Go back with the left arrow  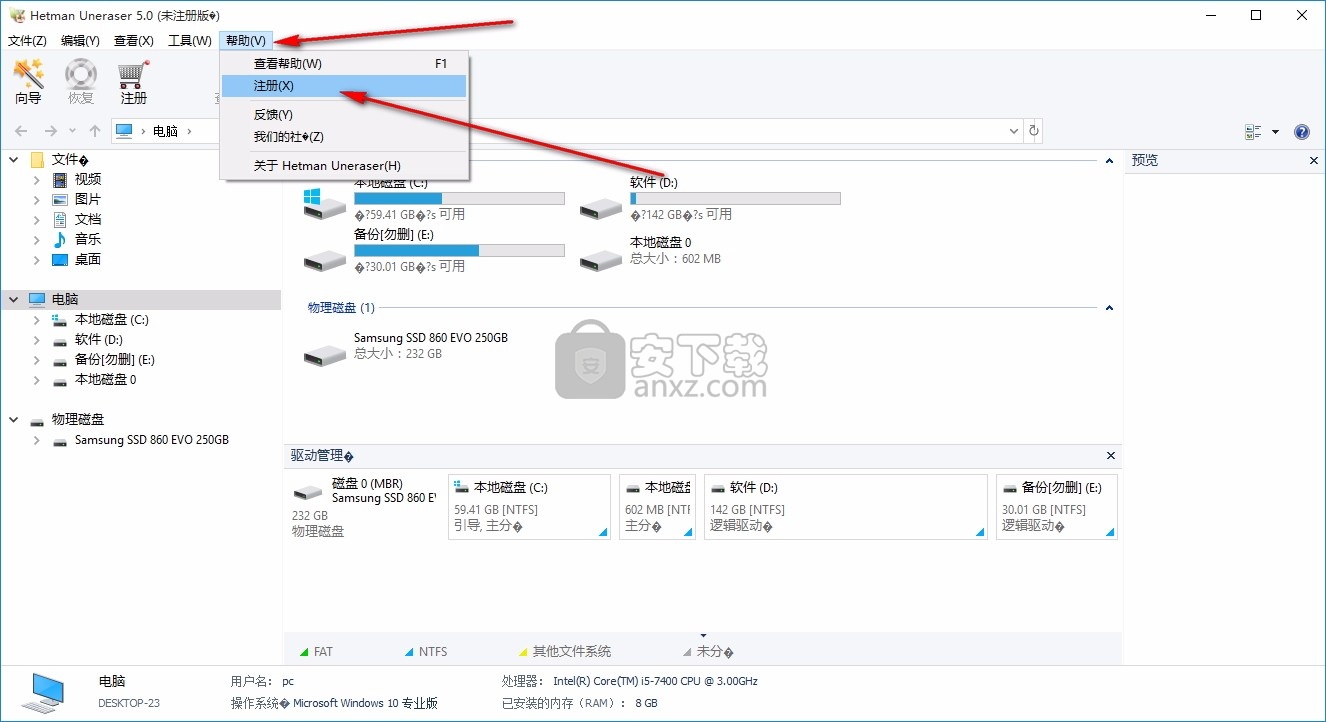[x=21, y=131]
